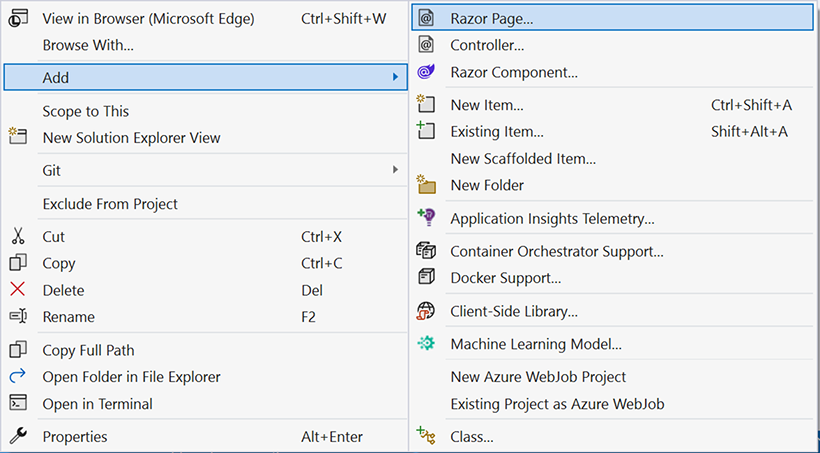The height and width of the screenshot is (453, 820).
Task: Click the Properties wrench icon
Action: [18, 436]
